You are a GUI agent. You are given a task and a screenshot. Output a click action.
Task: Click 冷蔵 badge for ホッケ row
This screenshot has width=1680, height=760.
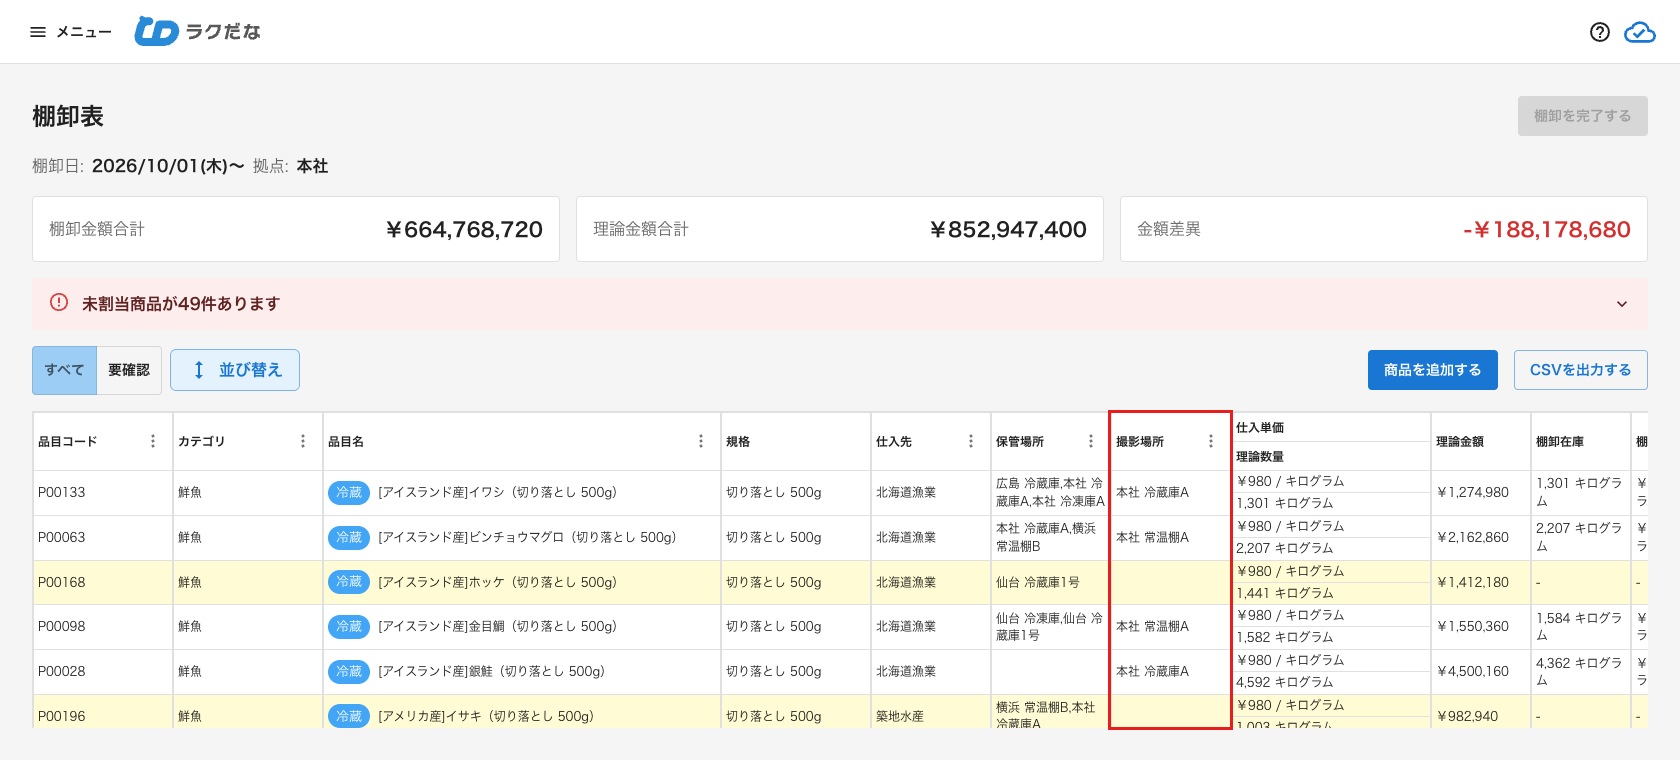click(x=349, y=582)
